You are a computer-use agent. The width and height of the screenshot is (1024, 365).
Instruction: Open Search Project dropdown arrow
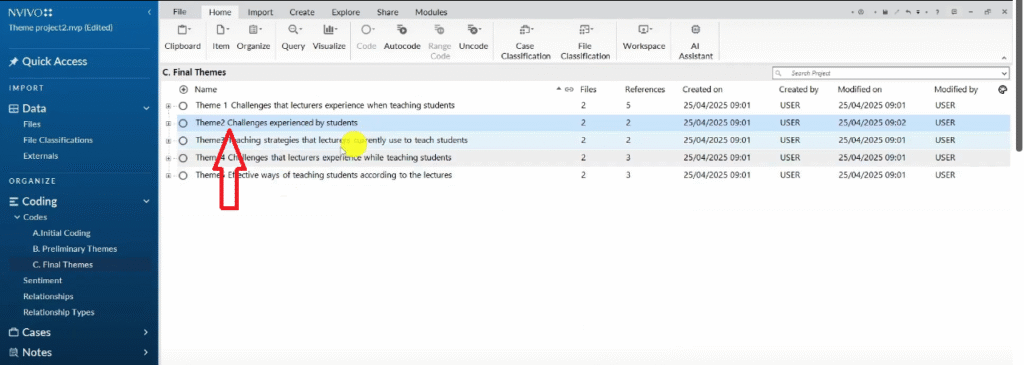tap(1004, 73)
